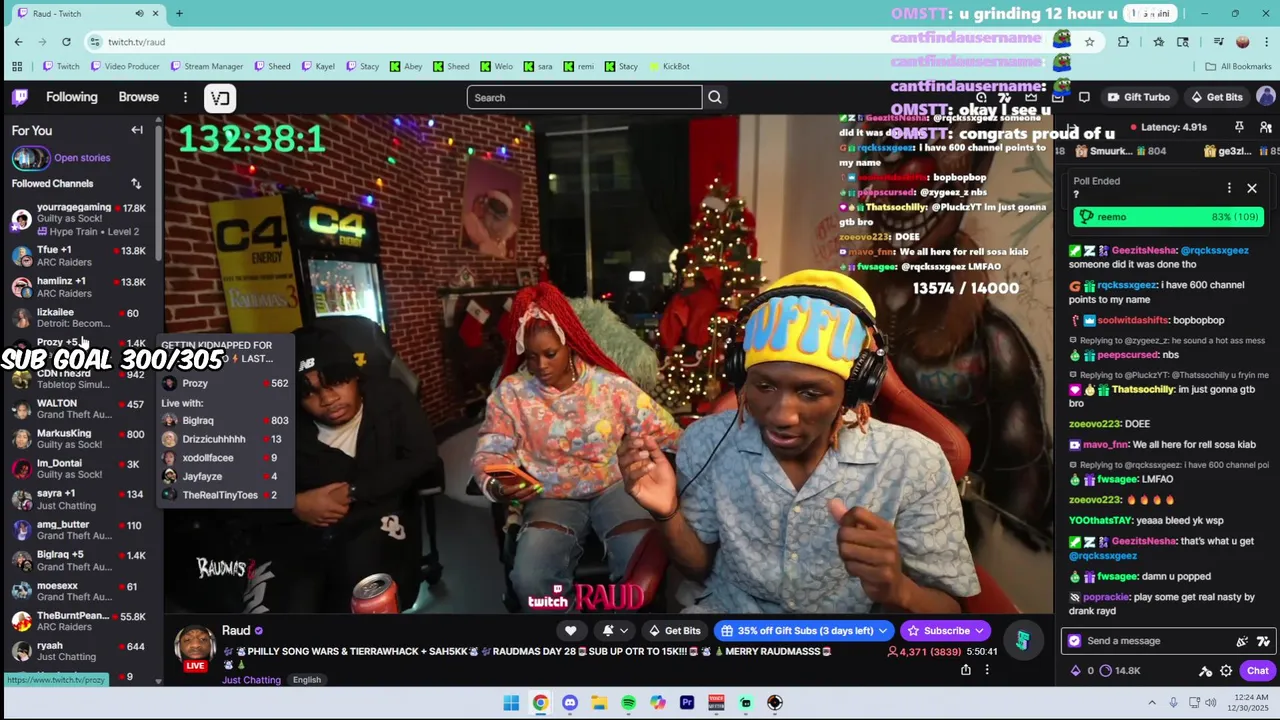Open Poll Ended options three dots
The width and height of the screenshot is (1280, 720).
[1229, 188]
